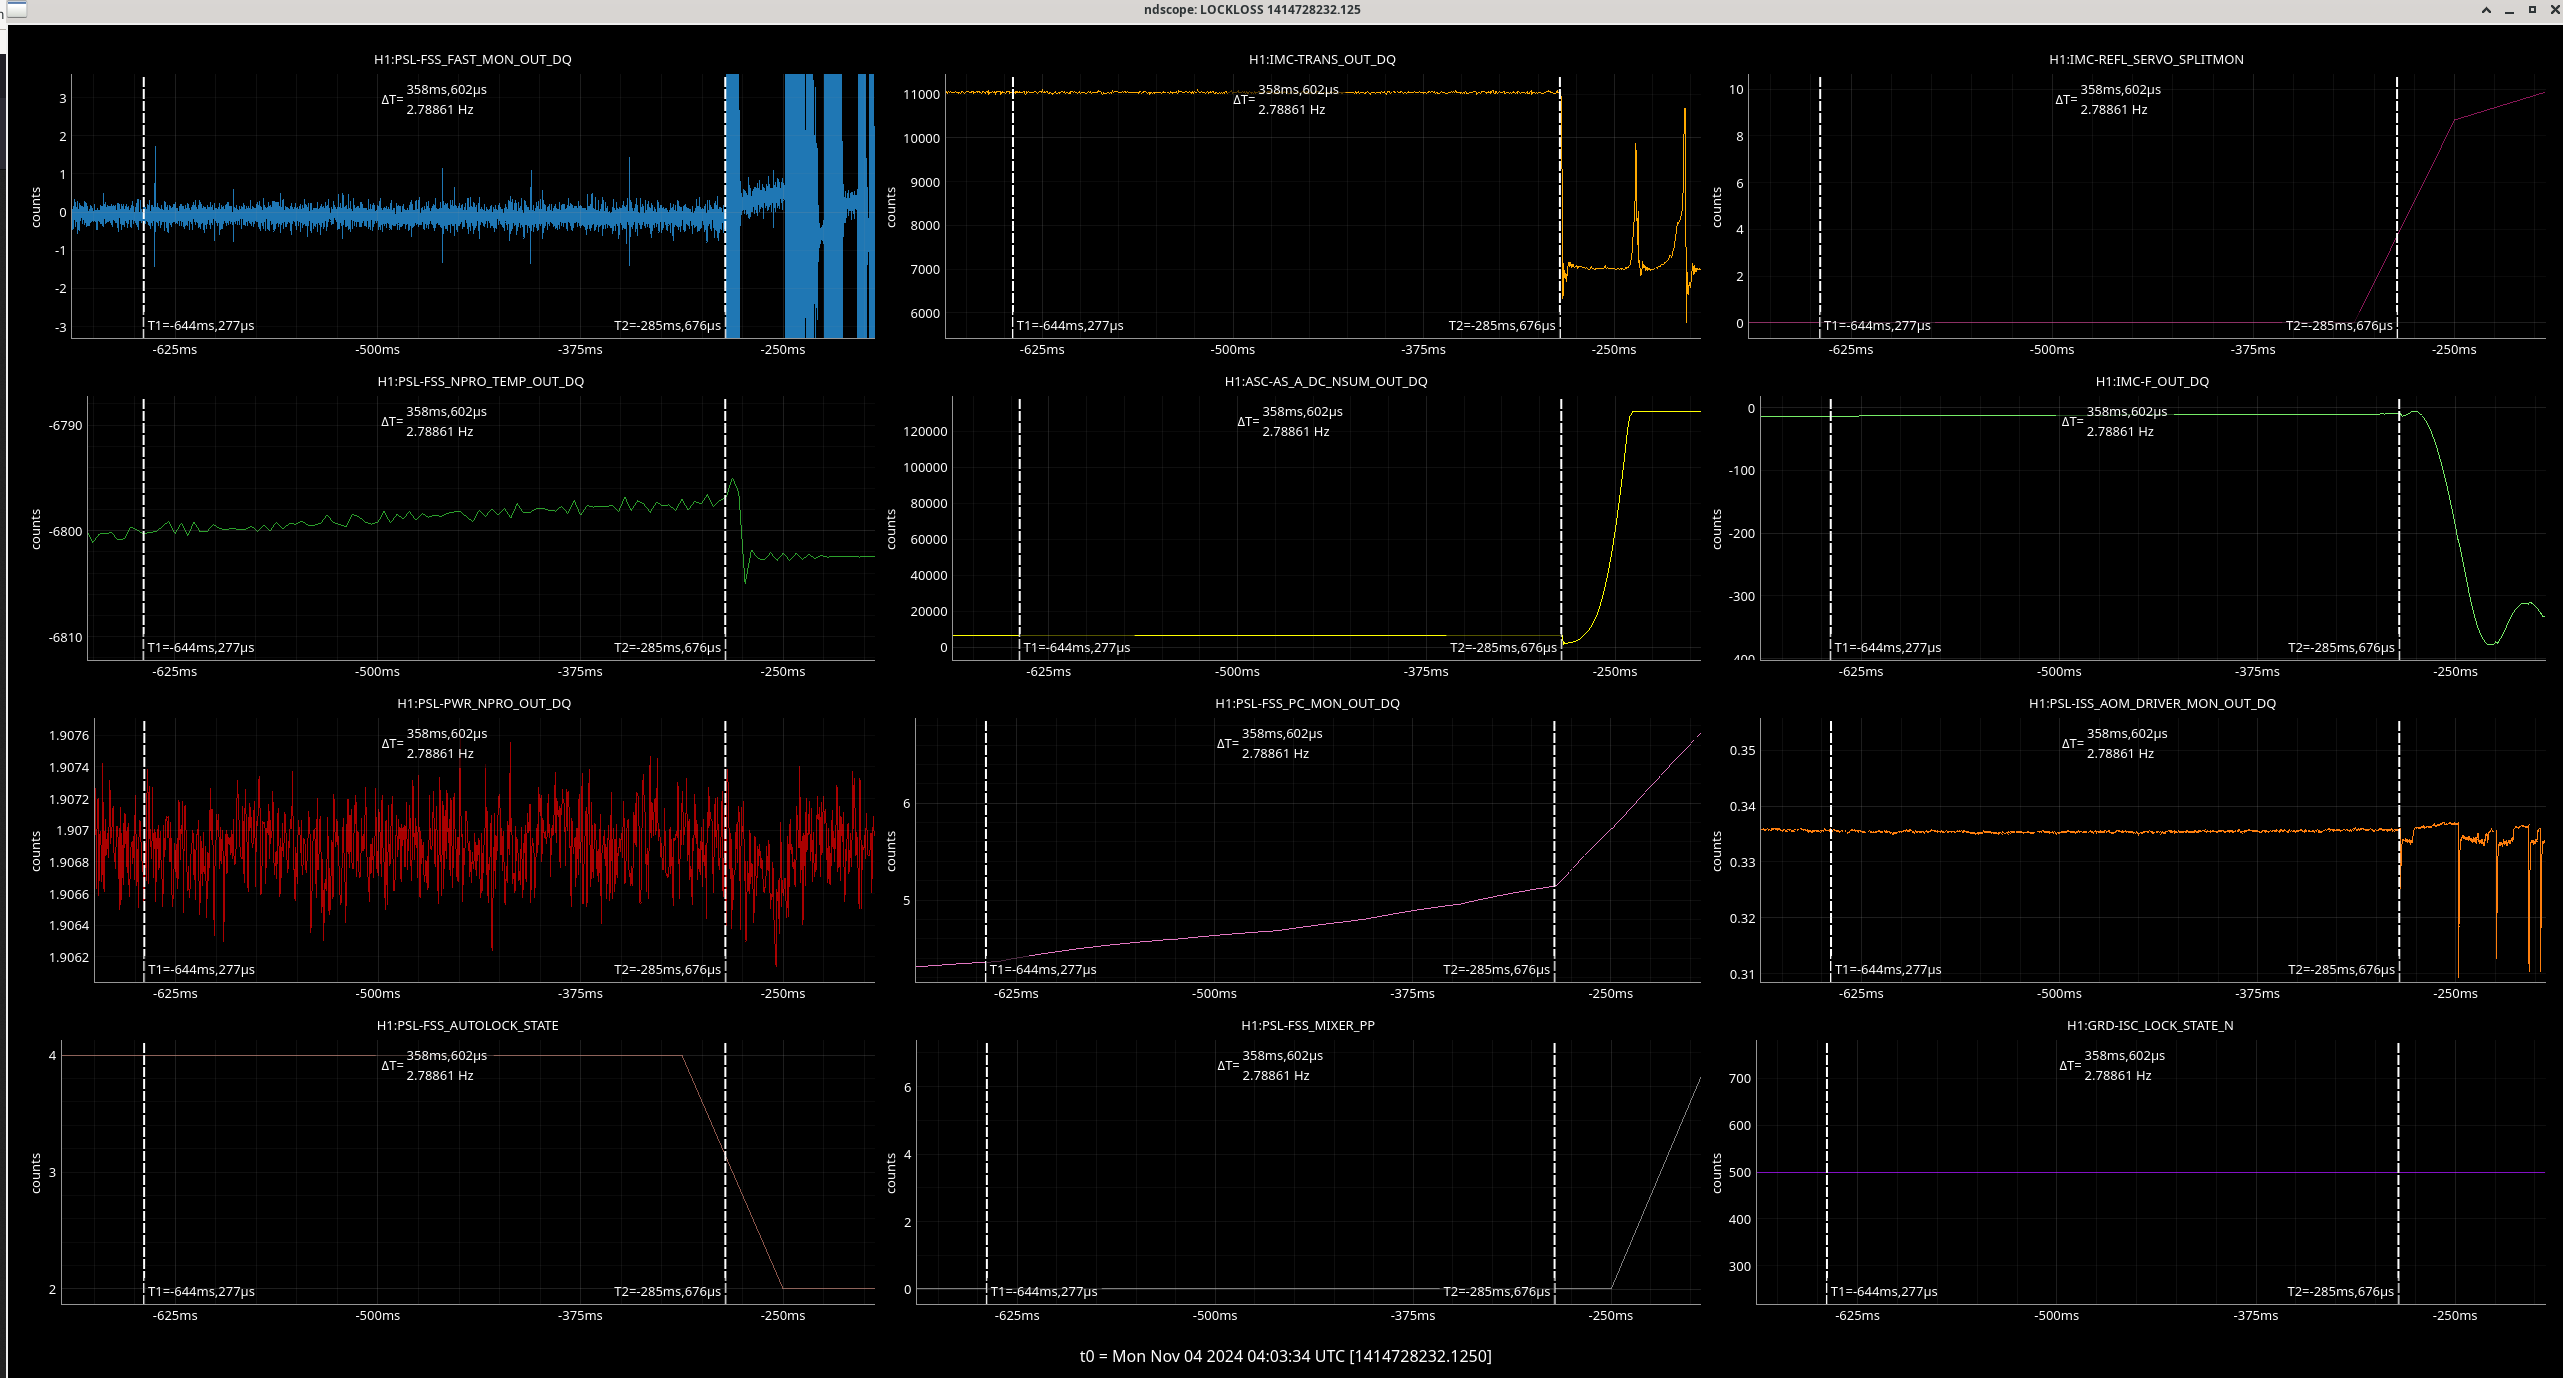Screen dimensions: 2563x1378
Task: Maximize the ndscope window
Action: click(2532, 10)
